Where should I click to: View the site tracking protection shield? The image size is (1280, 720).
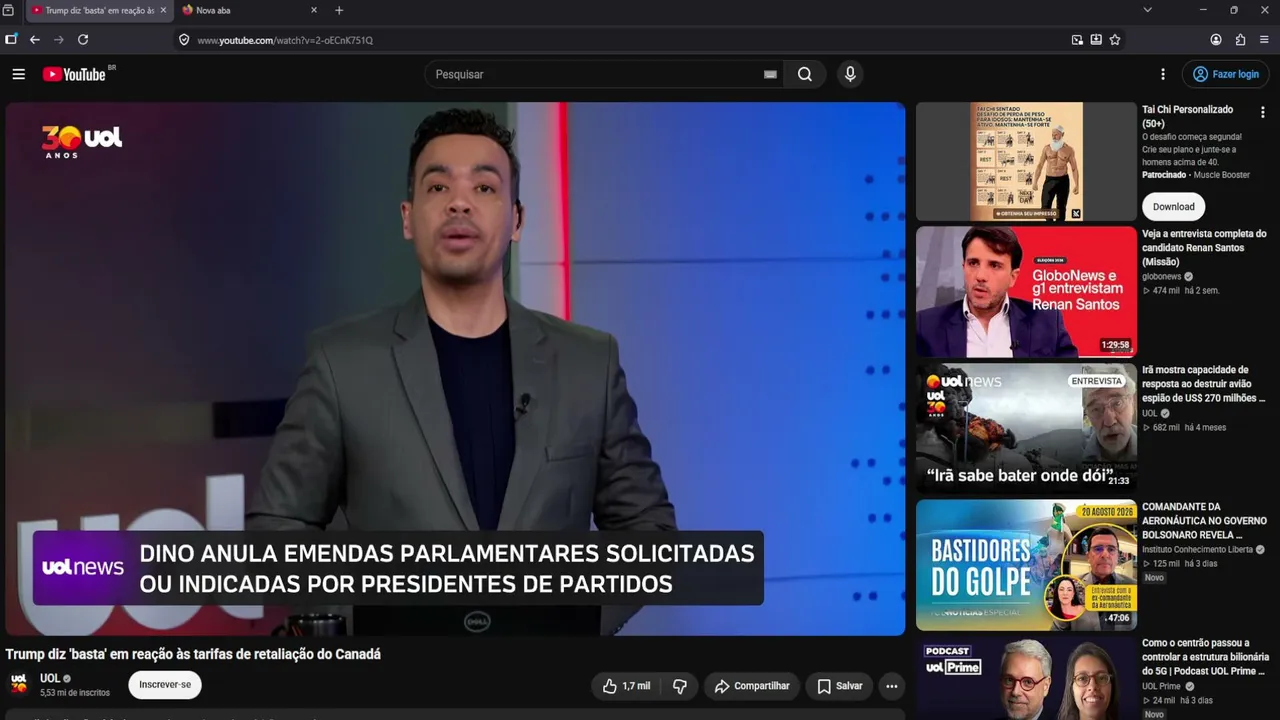(x=184, y=40)
